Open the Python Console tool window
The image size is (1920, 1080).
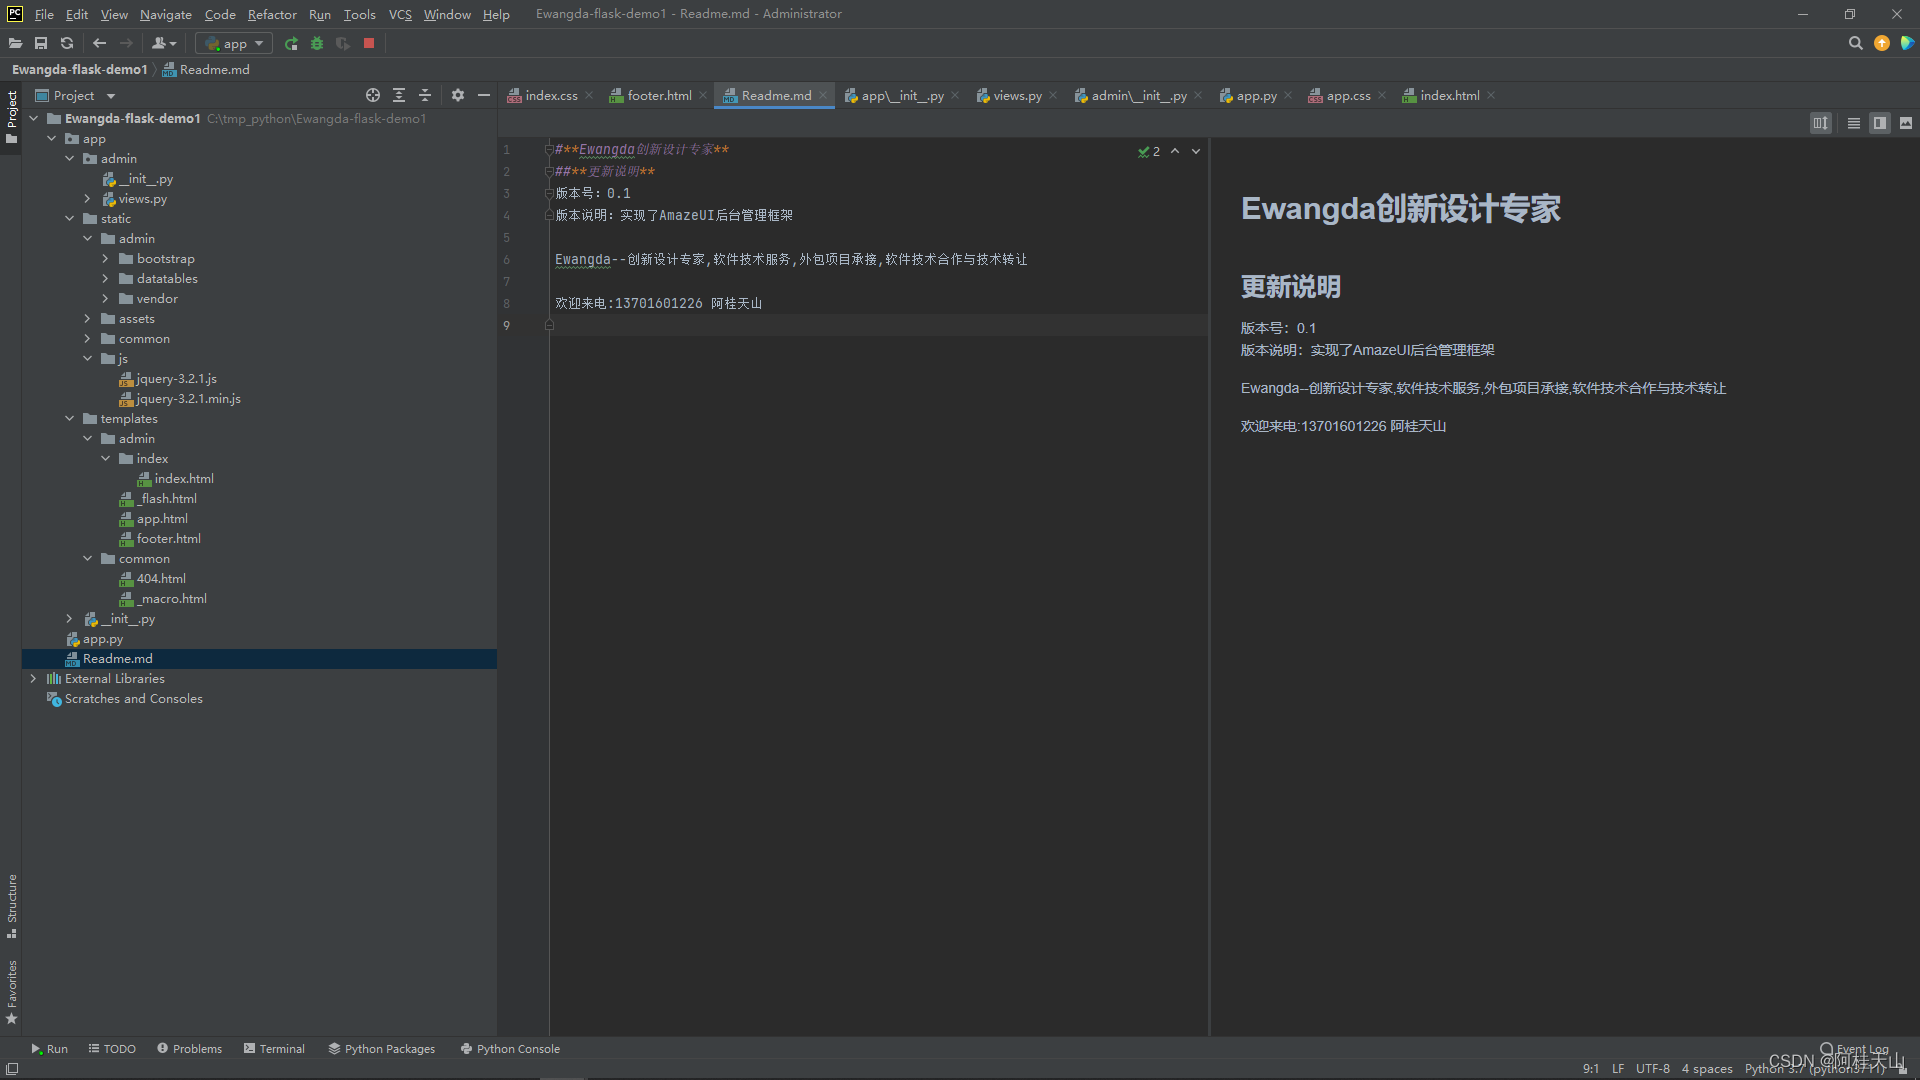510,1049
